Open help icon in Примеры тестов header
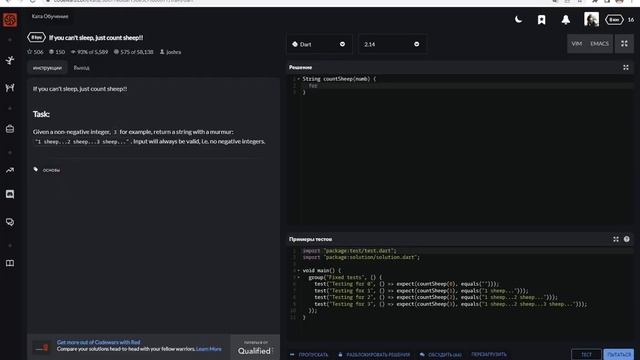Viewport: 640px width, 360px height. pyautogui.click(x=627, y=239)
